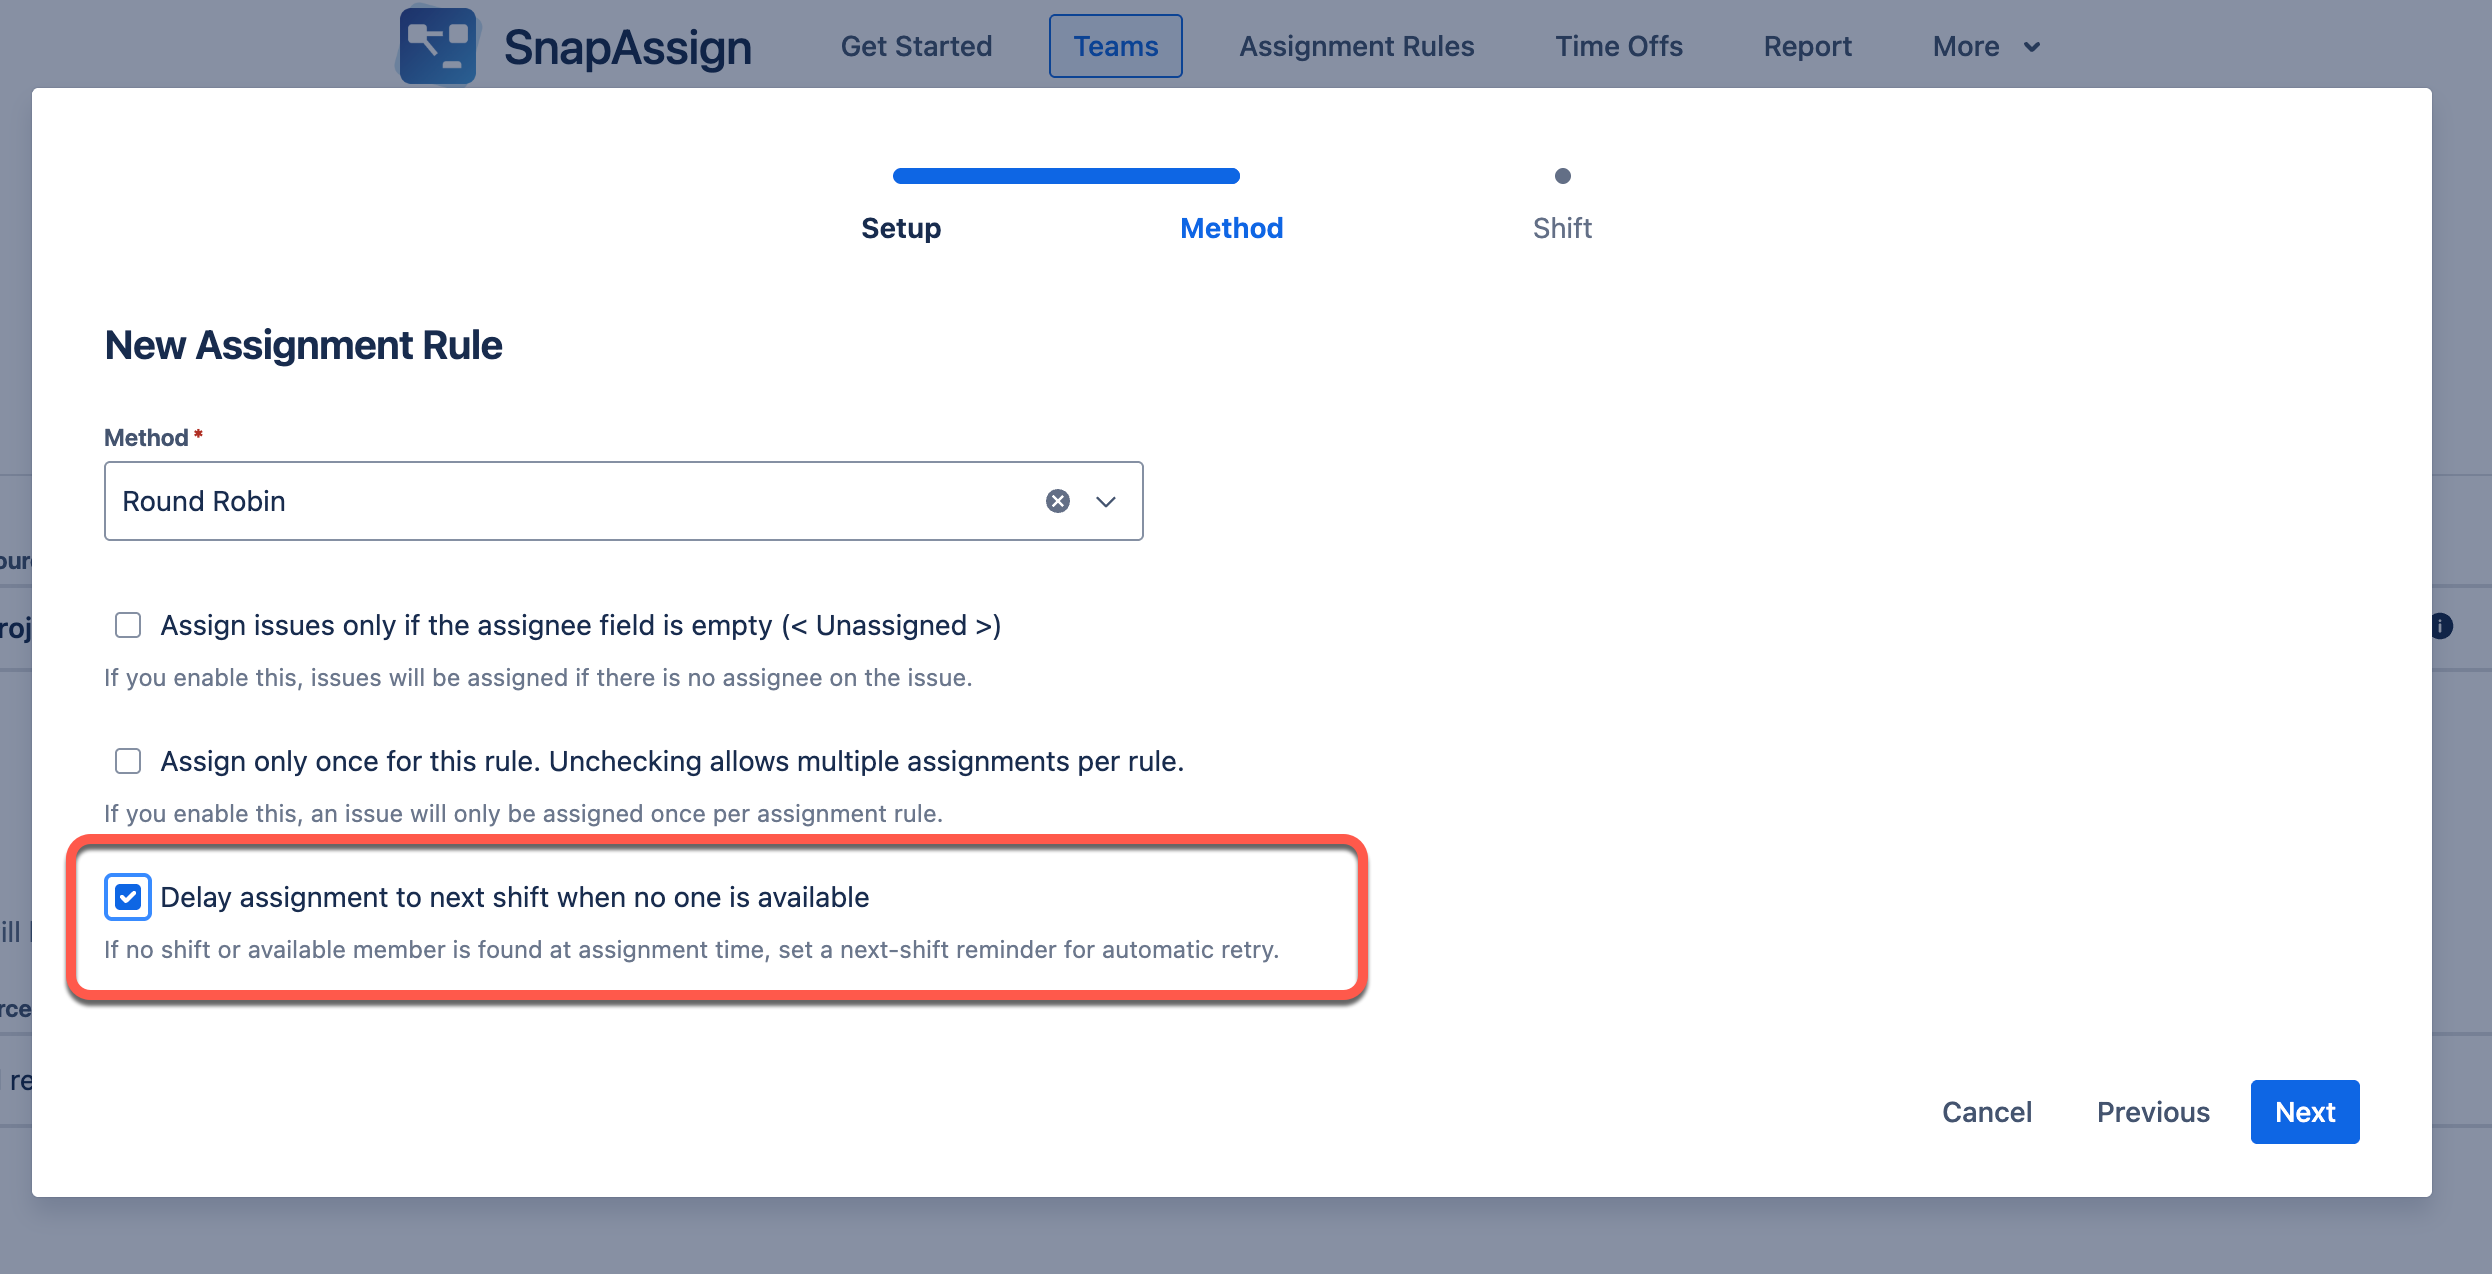The image size is (2492, 1274).
Task: Click the Next button
Action: [2305, 1112]
